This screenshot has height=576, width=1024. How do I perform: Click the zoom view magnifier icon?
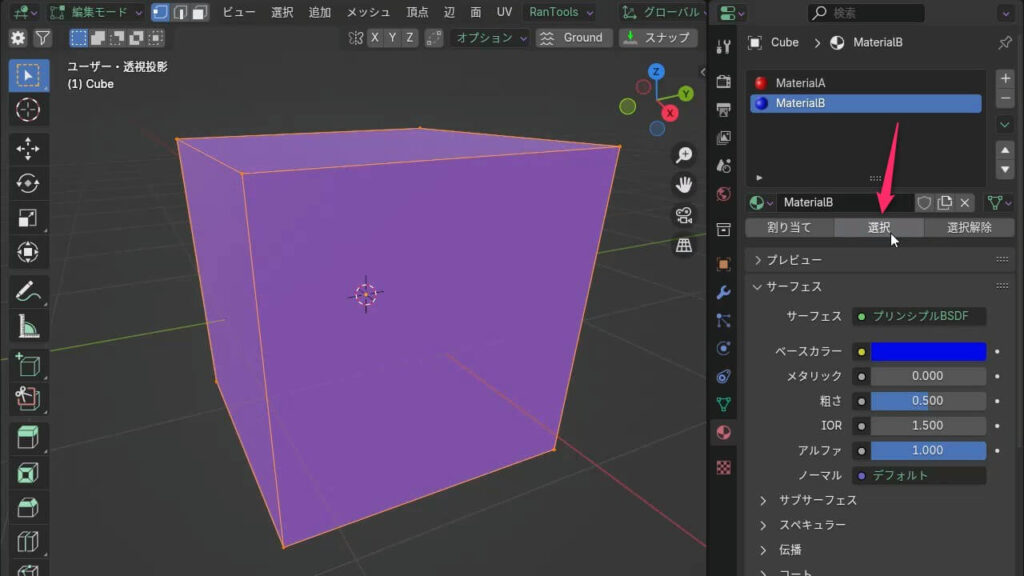click(x=684, y=155)
